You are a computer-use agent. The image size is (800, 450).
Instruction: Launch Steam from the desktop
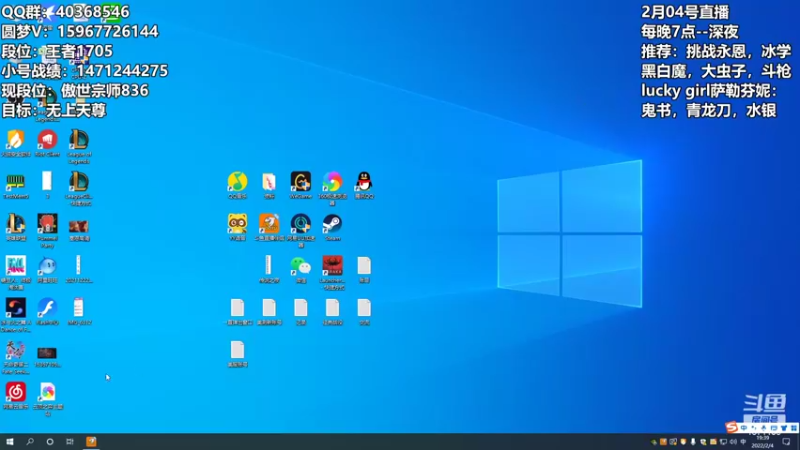pyautogui.click(x=332, y=223)
